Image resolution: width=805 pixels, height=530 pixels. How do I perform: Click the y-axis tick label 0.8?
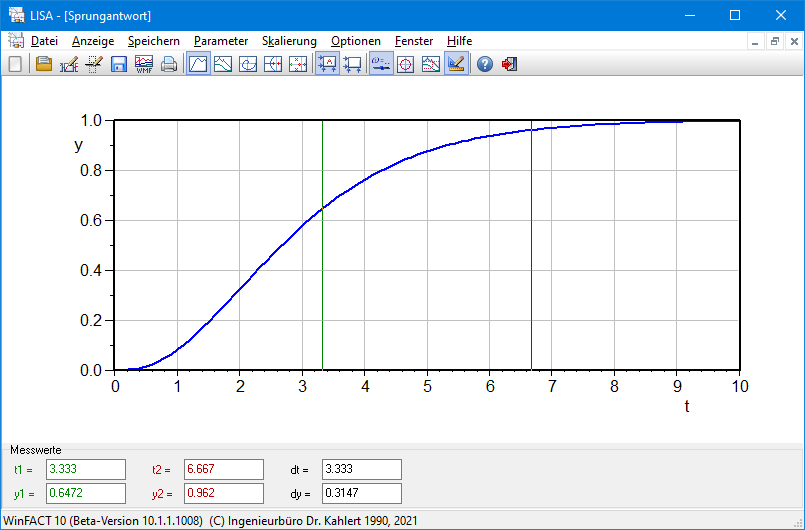(91, 171)
